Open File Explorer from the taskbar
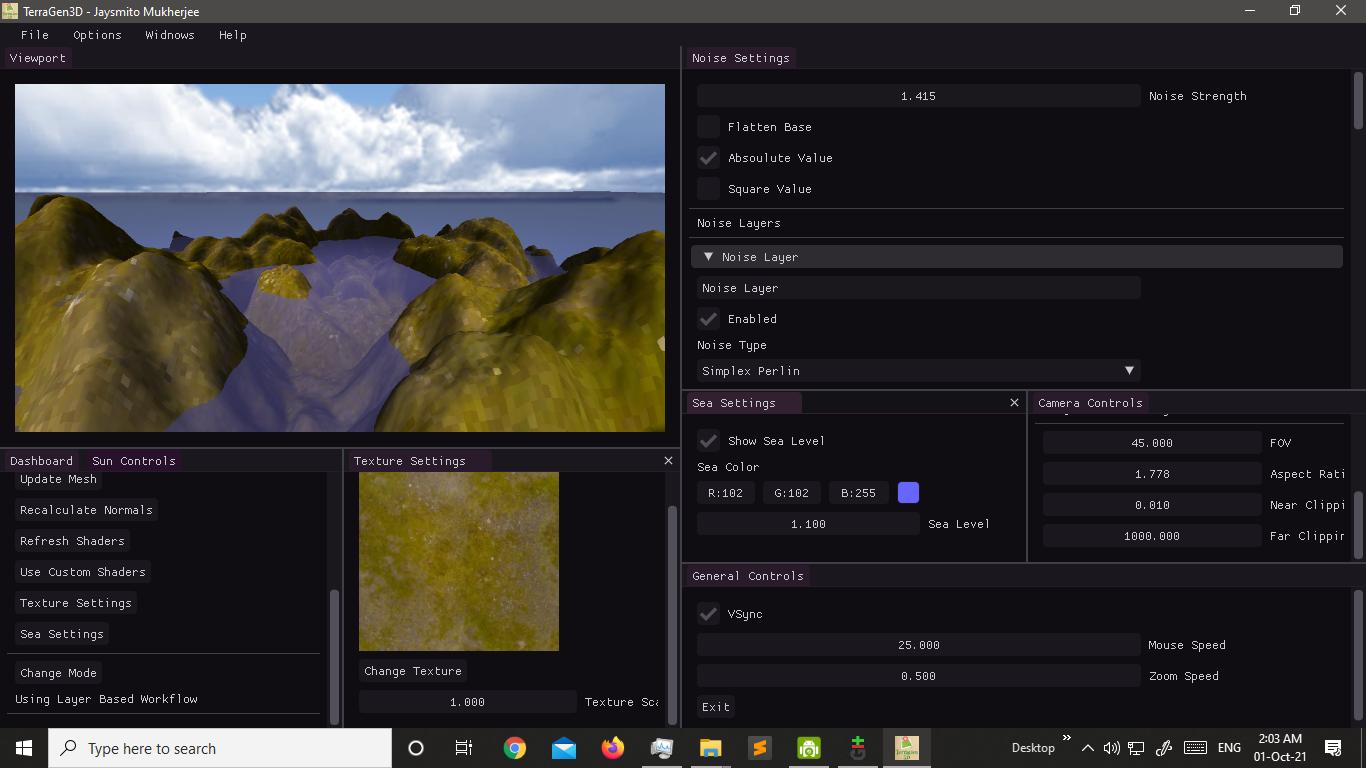This screenshot has width=1366, height=768. [710, 747]
